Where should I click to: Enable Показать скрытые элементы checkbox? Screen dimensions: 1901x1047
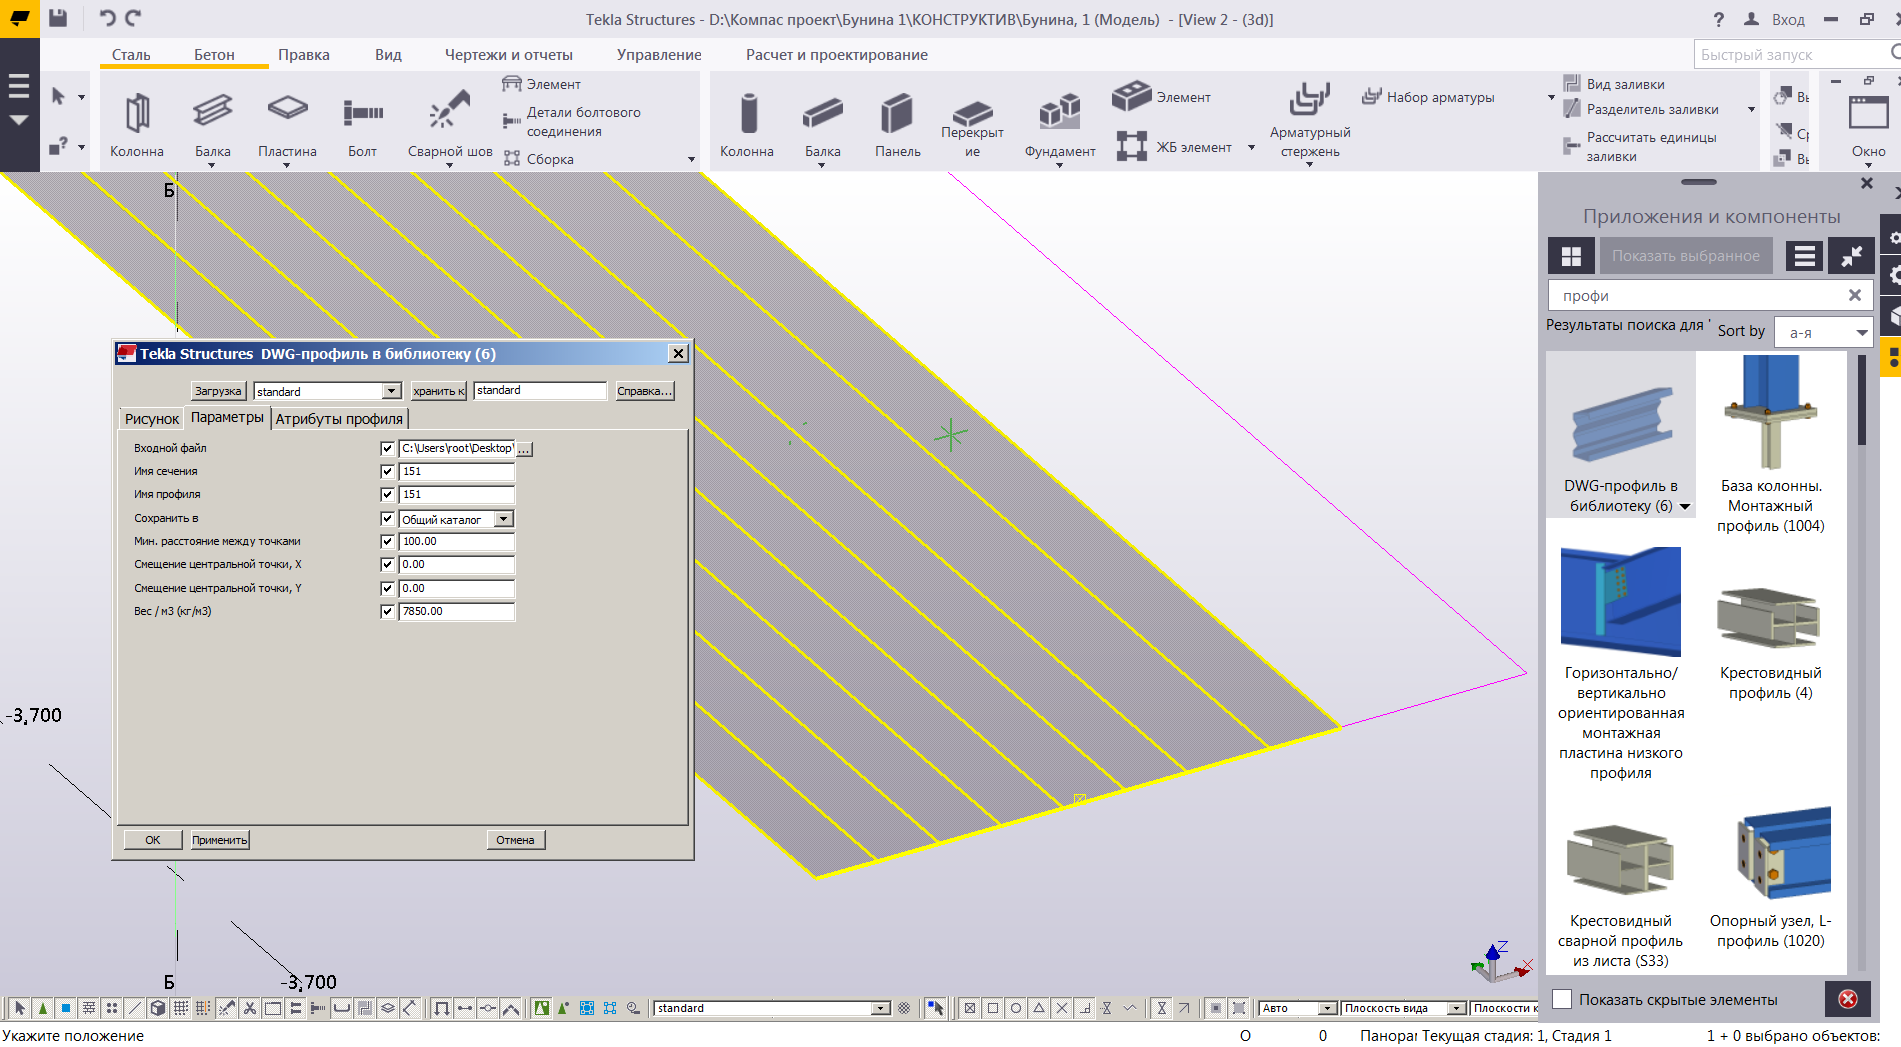(x=1562, y=999)
